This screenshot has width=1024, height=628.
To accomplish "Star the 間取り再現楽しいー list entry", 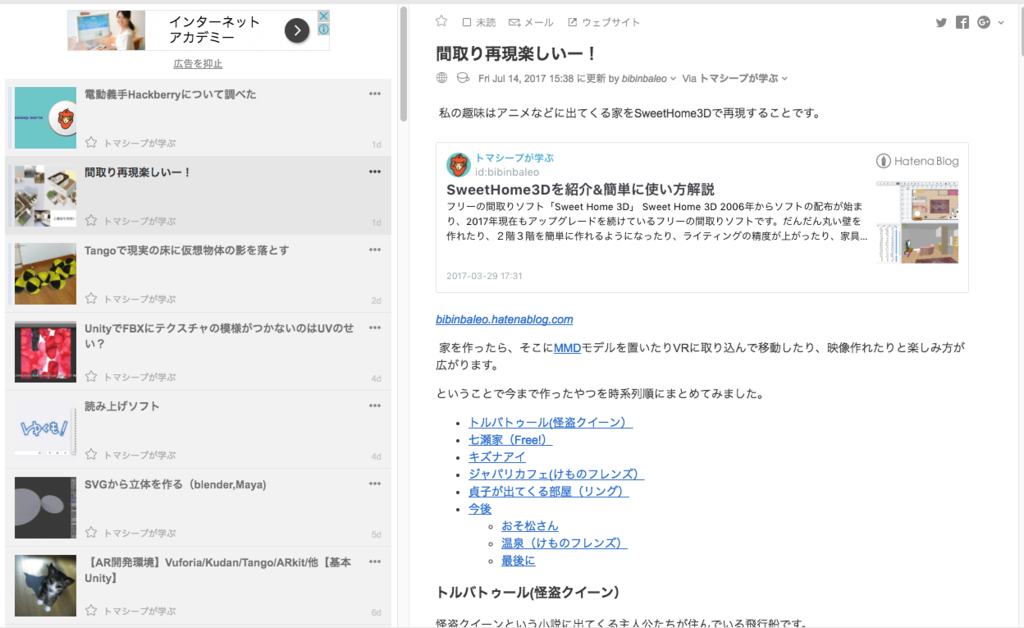I will [x=91, y=221].
